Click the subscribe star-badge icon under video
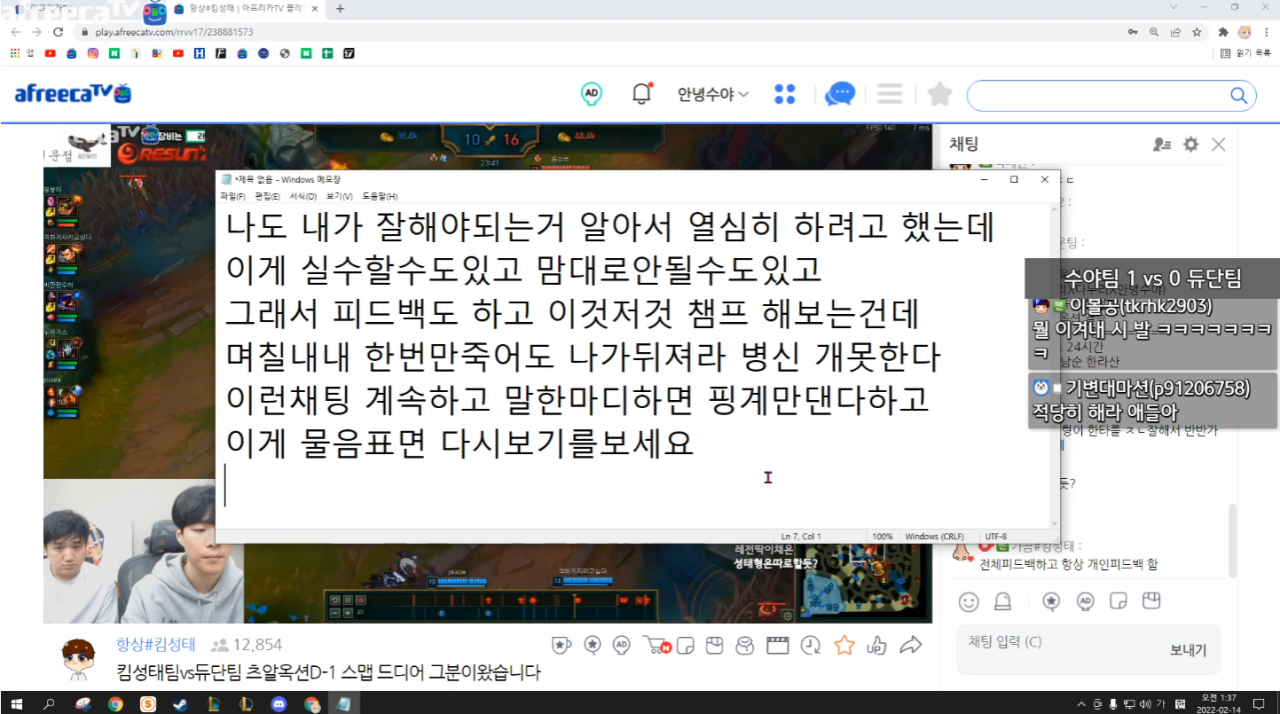This screenshot has width=1280, height=714. (x=562, y=645)
